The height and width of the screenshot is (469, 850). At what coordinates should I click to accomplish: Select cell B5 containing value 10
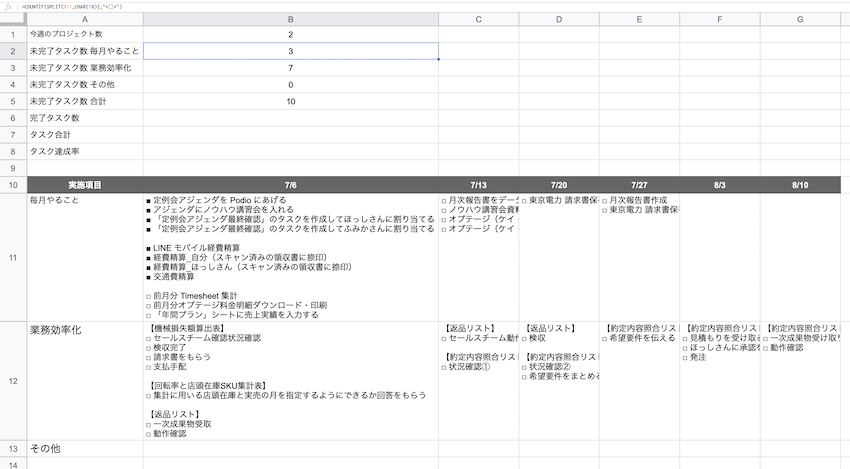[290, 101]
